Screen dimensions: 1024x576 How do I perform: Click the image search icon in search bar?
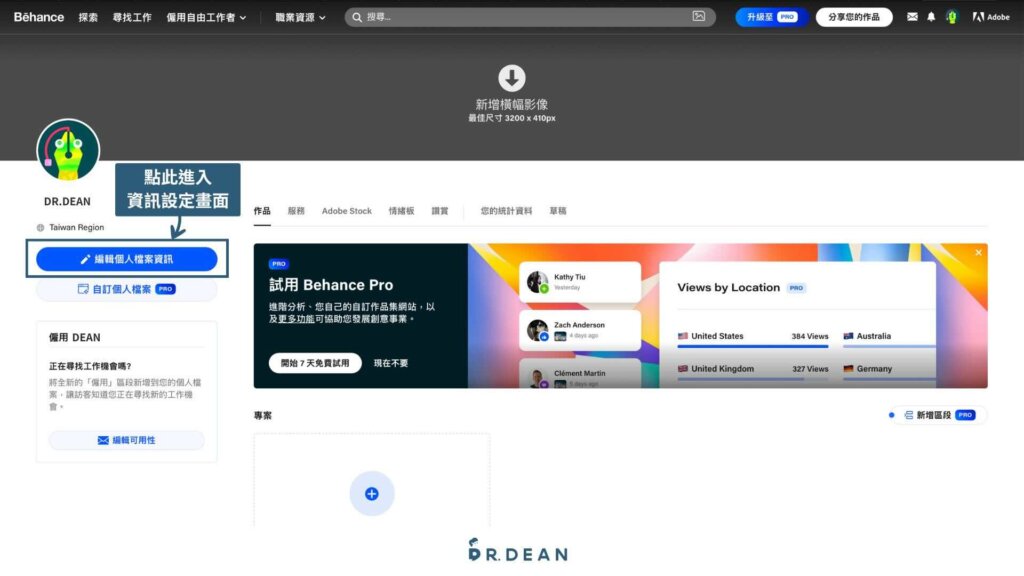(699, 17)
